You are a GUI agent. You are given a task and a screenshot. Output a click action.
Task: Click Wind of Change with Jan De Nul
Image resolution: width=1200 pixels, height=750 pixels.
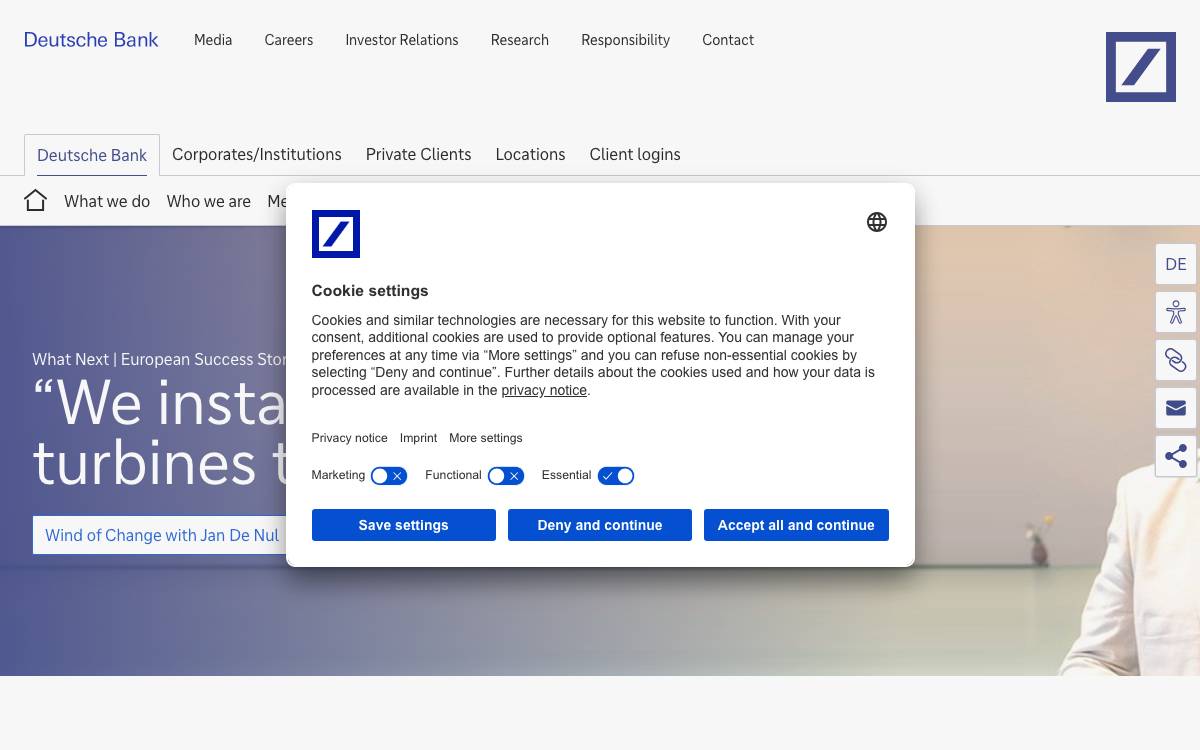[x=162, y=535]
